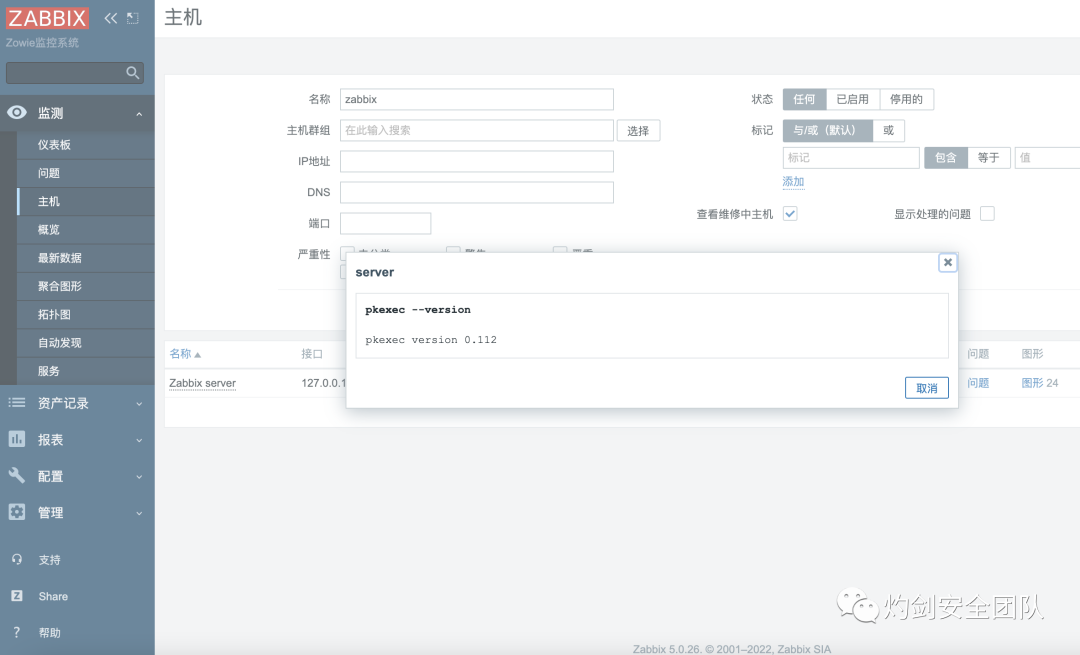Click the Z icon beside Share

pyautogui.click(x=17, y=596)
